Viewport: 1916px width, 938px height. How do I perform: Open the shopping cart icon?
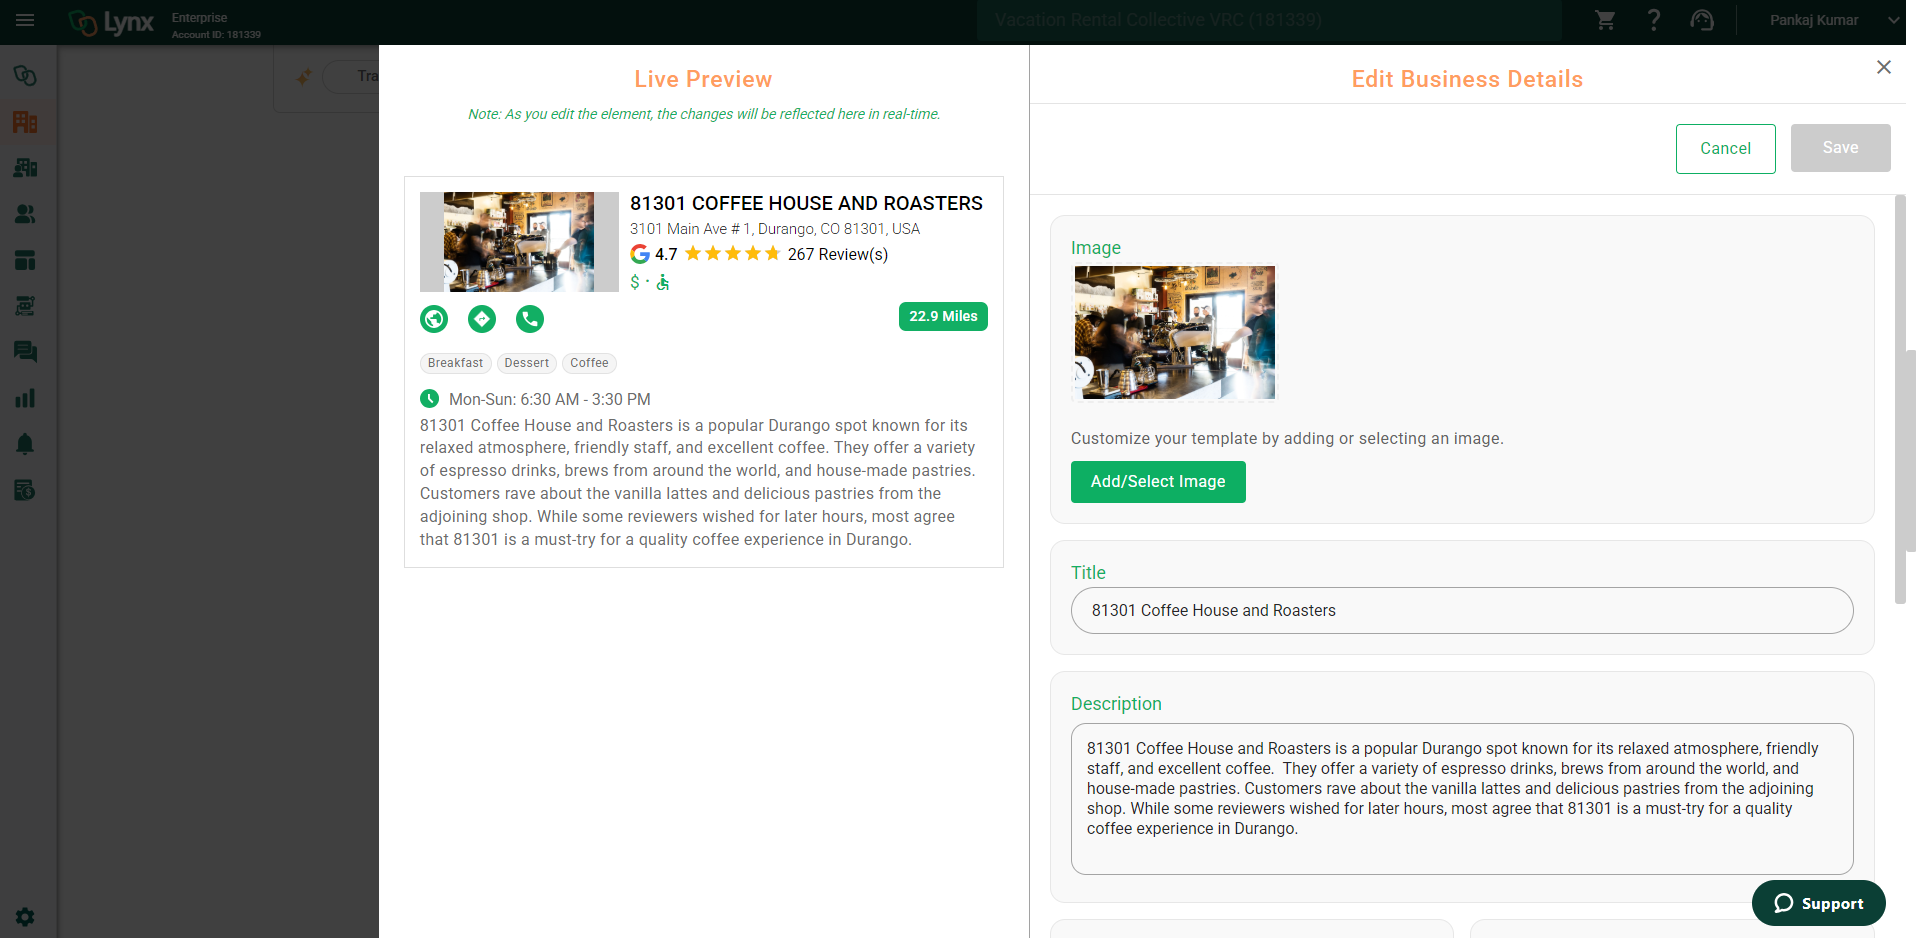coord(1605,20)
